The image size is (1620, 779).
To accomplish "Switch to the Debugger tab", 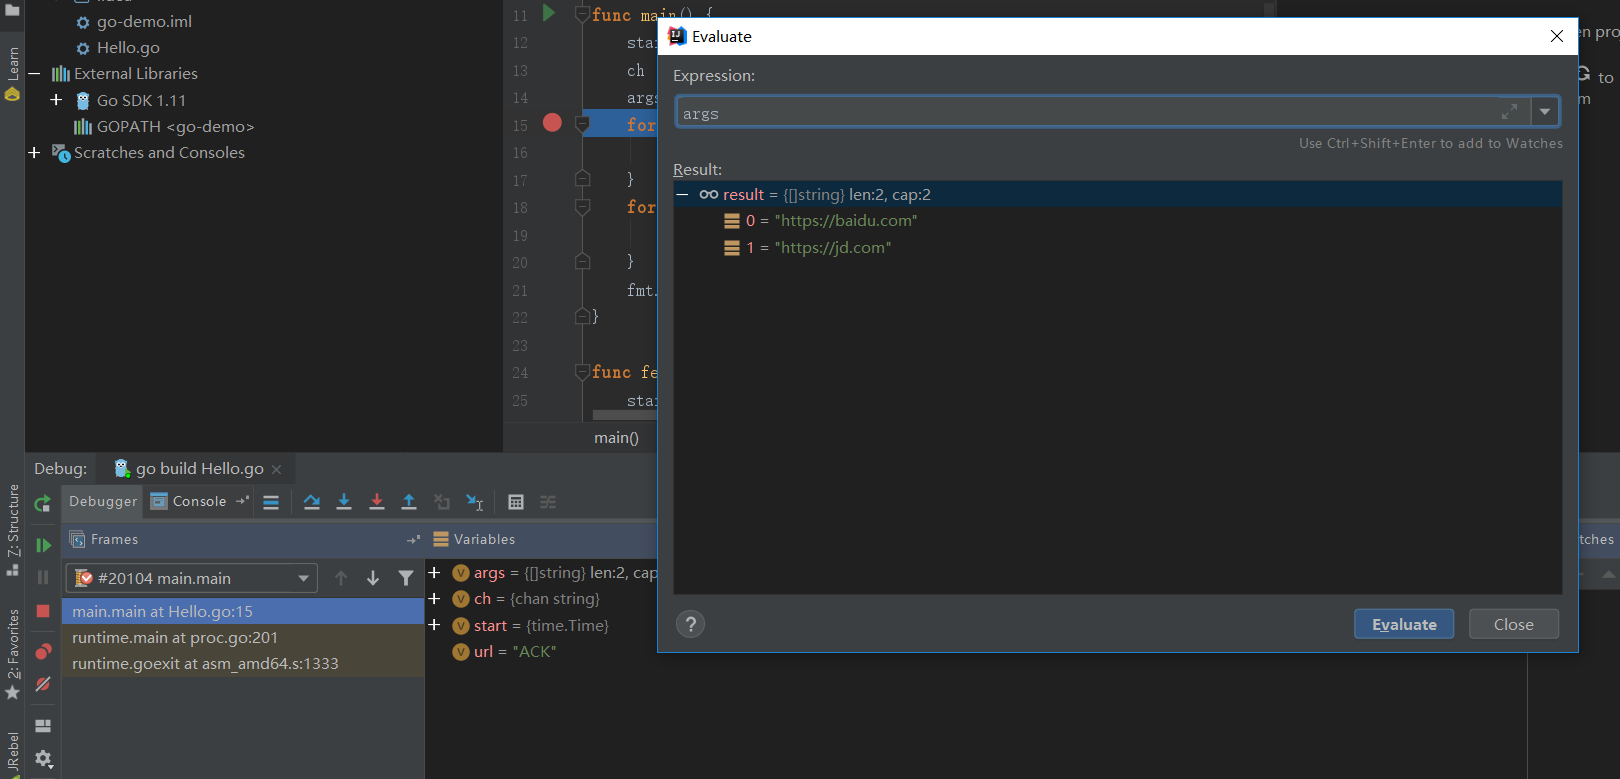I will (103, 502).
